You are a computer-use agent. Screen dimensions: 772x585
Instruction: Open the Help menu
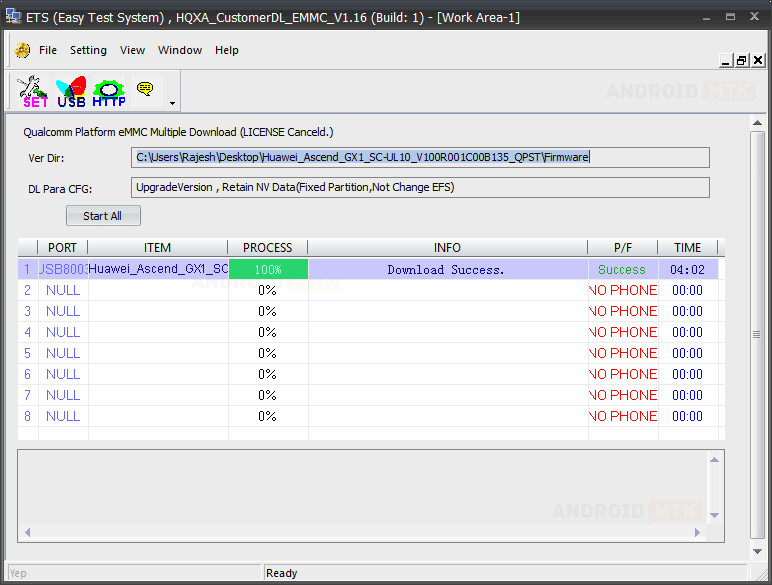pos(227,50)
